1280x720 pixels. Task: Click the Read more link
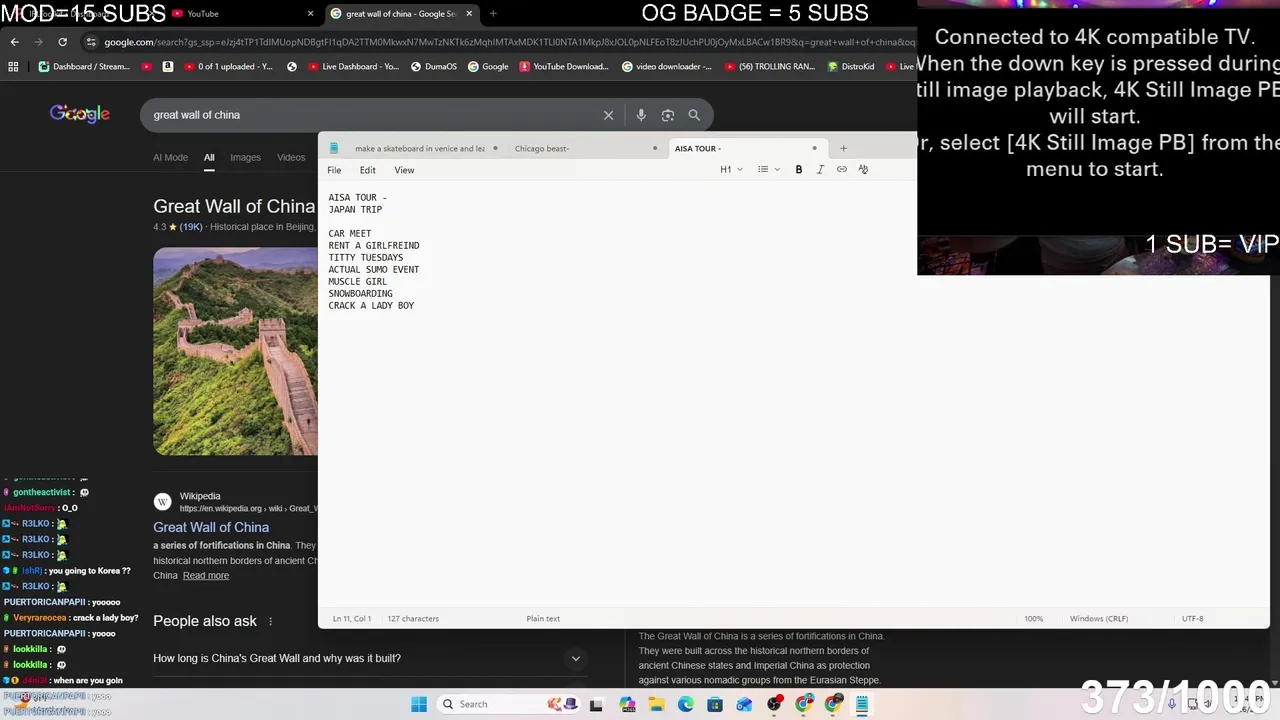tap(206, 576)
